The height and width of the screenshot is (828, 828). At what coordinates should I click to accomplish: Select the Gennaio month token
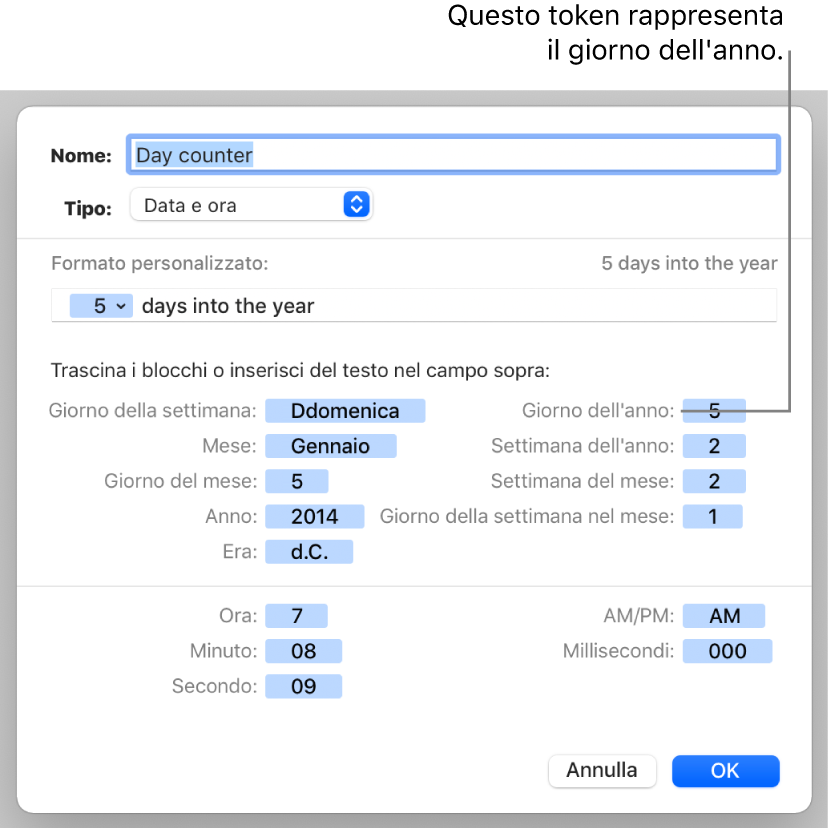330,446
